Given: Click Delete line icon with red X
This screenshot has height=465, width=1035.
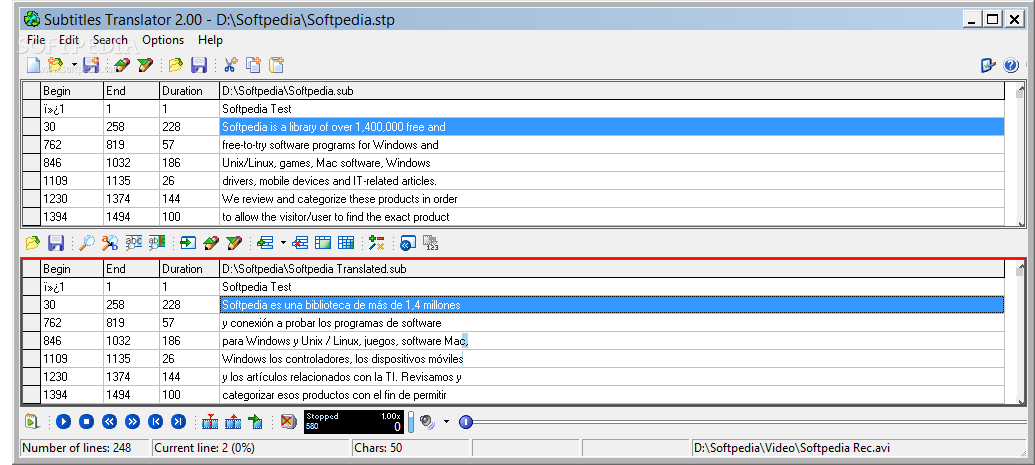Looking at the screenshot, I should pyautogui.click(x=300, y=243).
